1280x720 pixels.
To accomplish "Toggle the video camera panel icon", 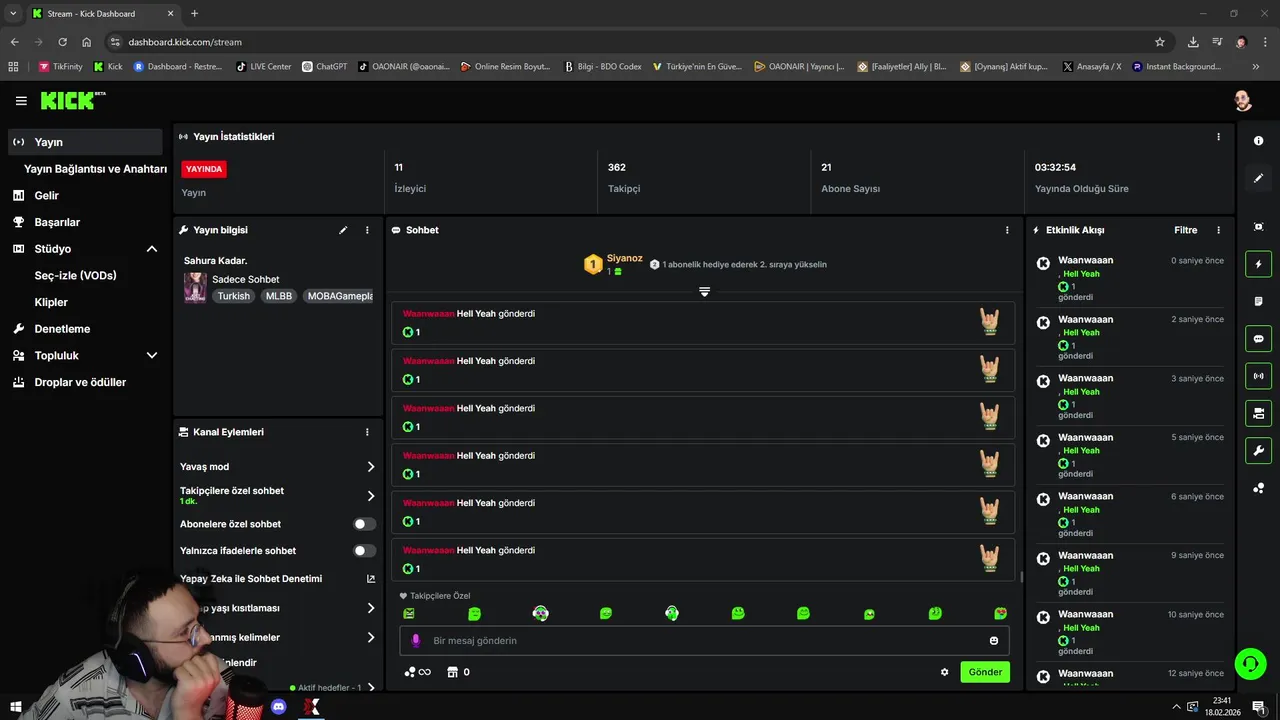I will click(x=1258, y=413).
